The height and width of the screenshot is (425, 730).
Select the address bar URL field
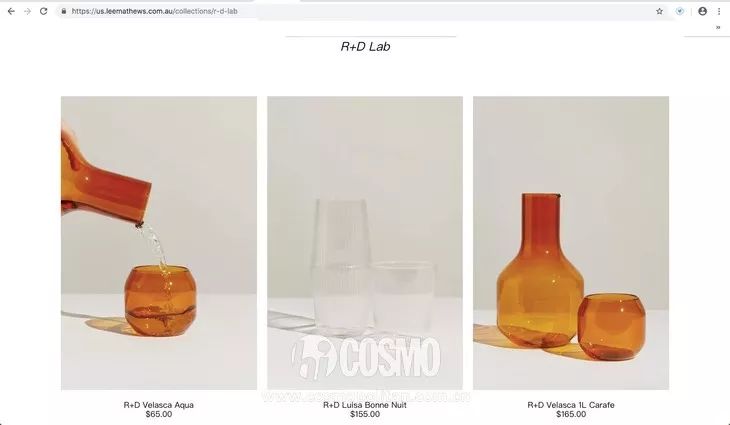tap(358, 11)
